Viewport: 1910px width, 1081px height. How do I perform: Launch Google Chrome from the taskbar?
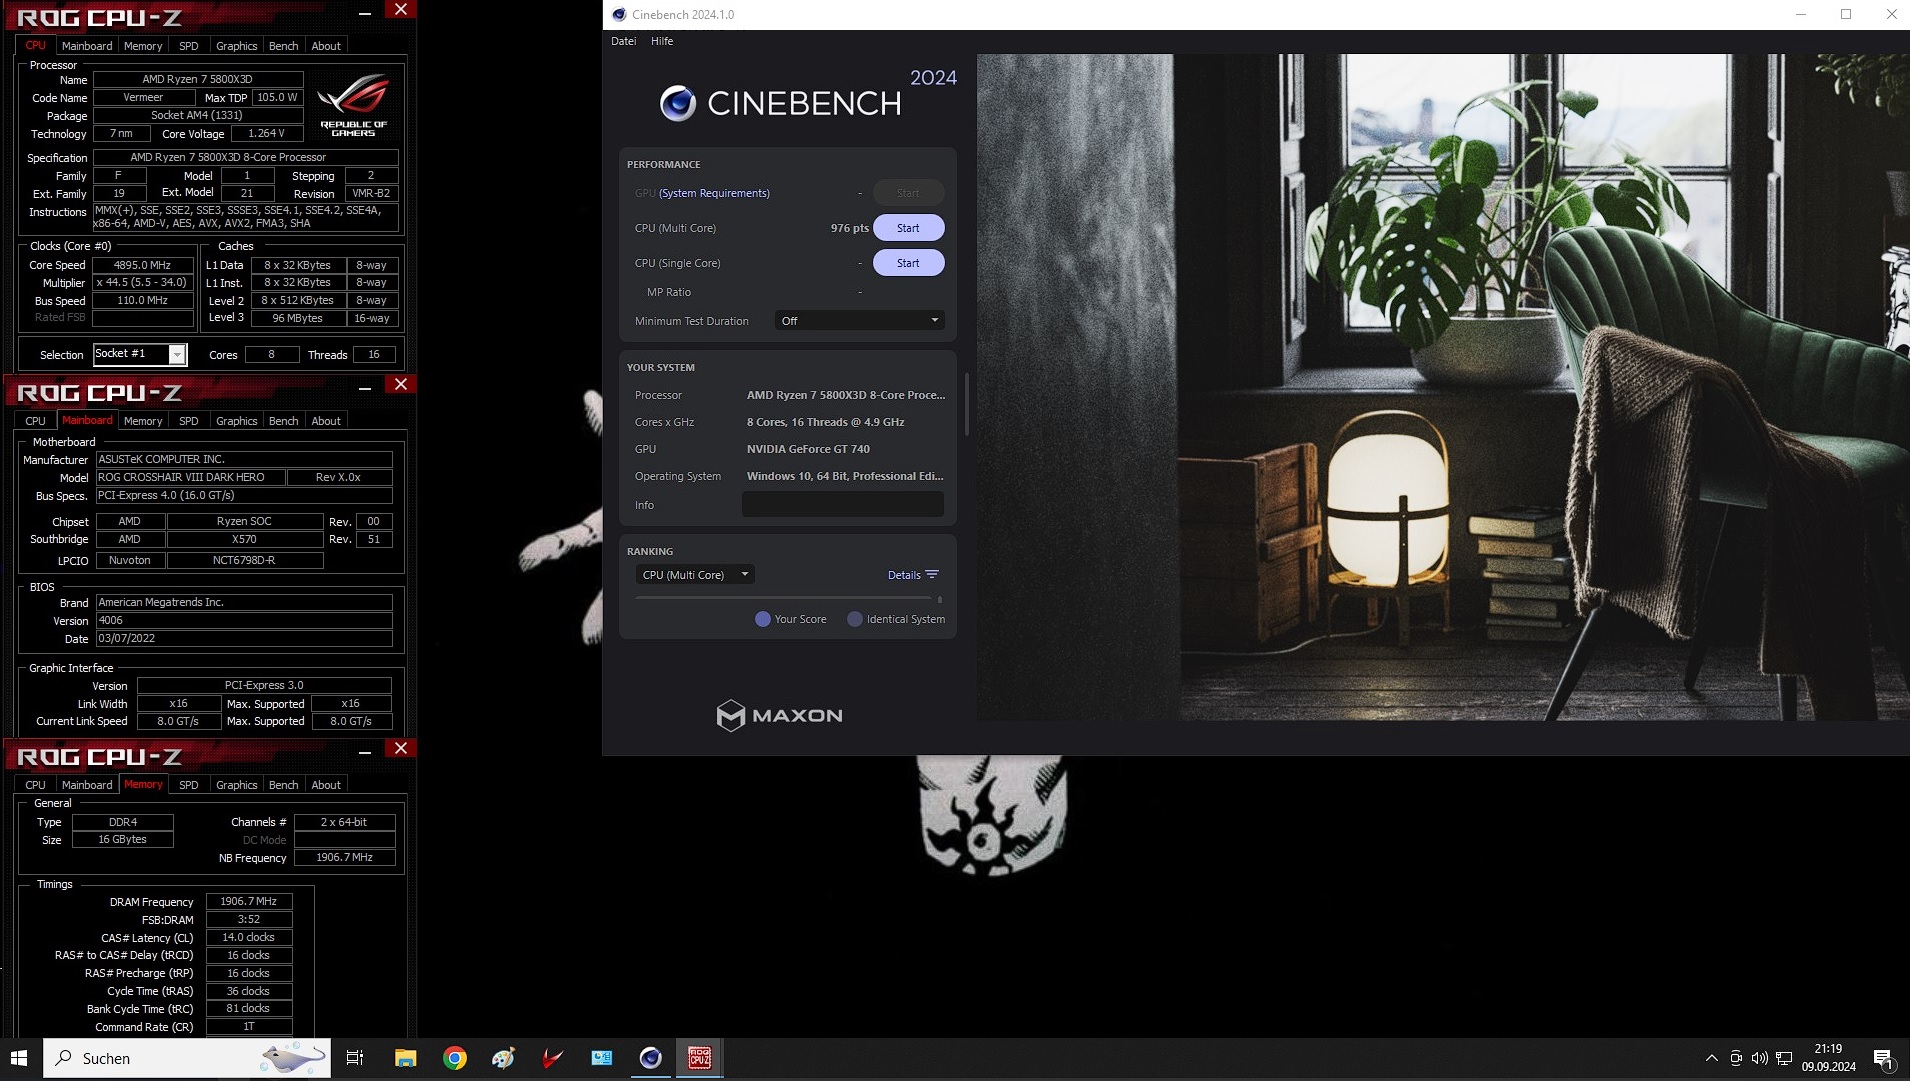[455, 1058]
